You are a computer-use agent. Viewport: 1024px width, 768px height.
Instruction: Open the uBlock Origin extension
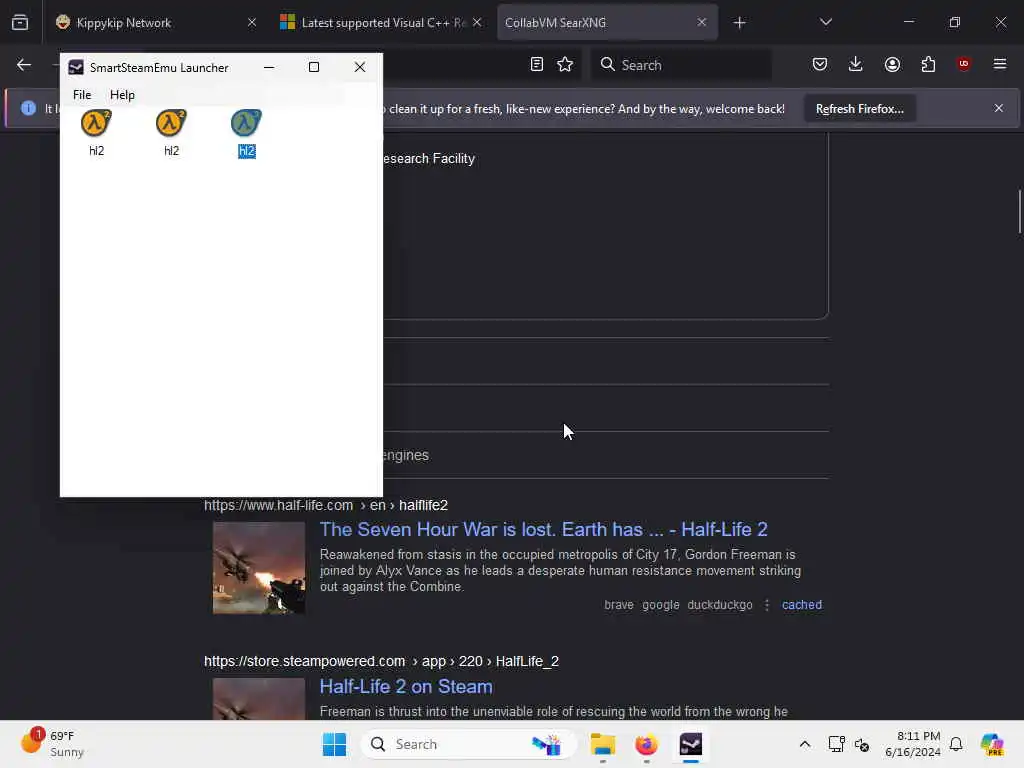(963, 64)
